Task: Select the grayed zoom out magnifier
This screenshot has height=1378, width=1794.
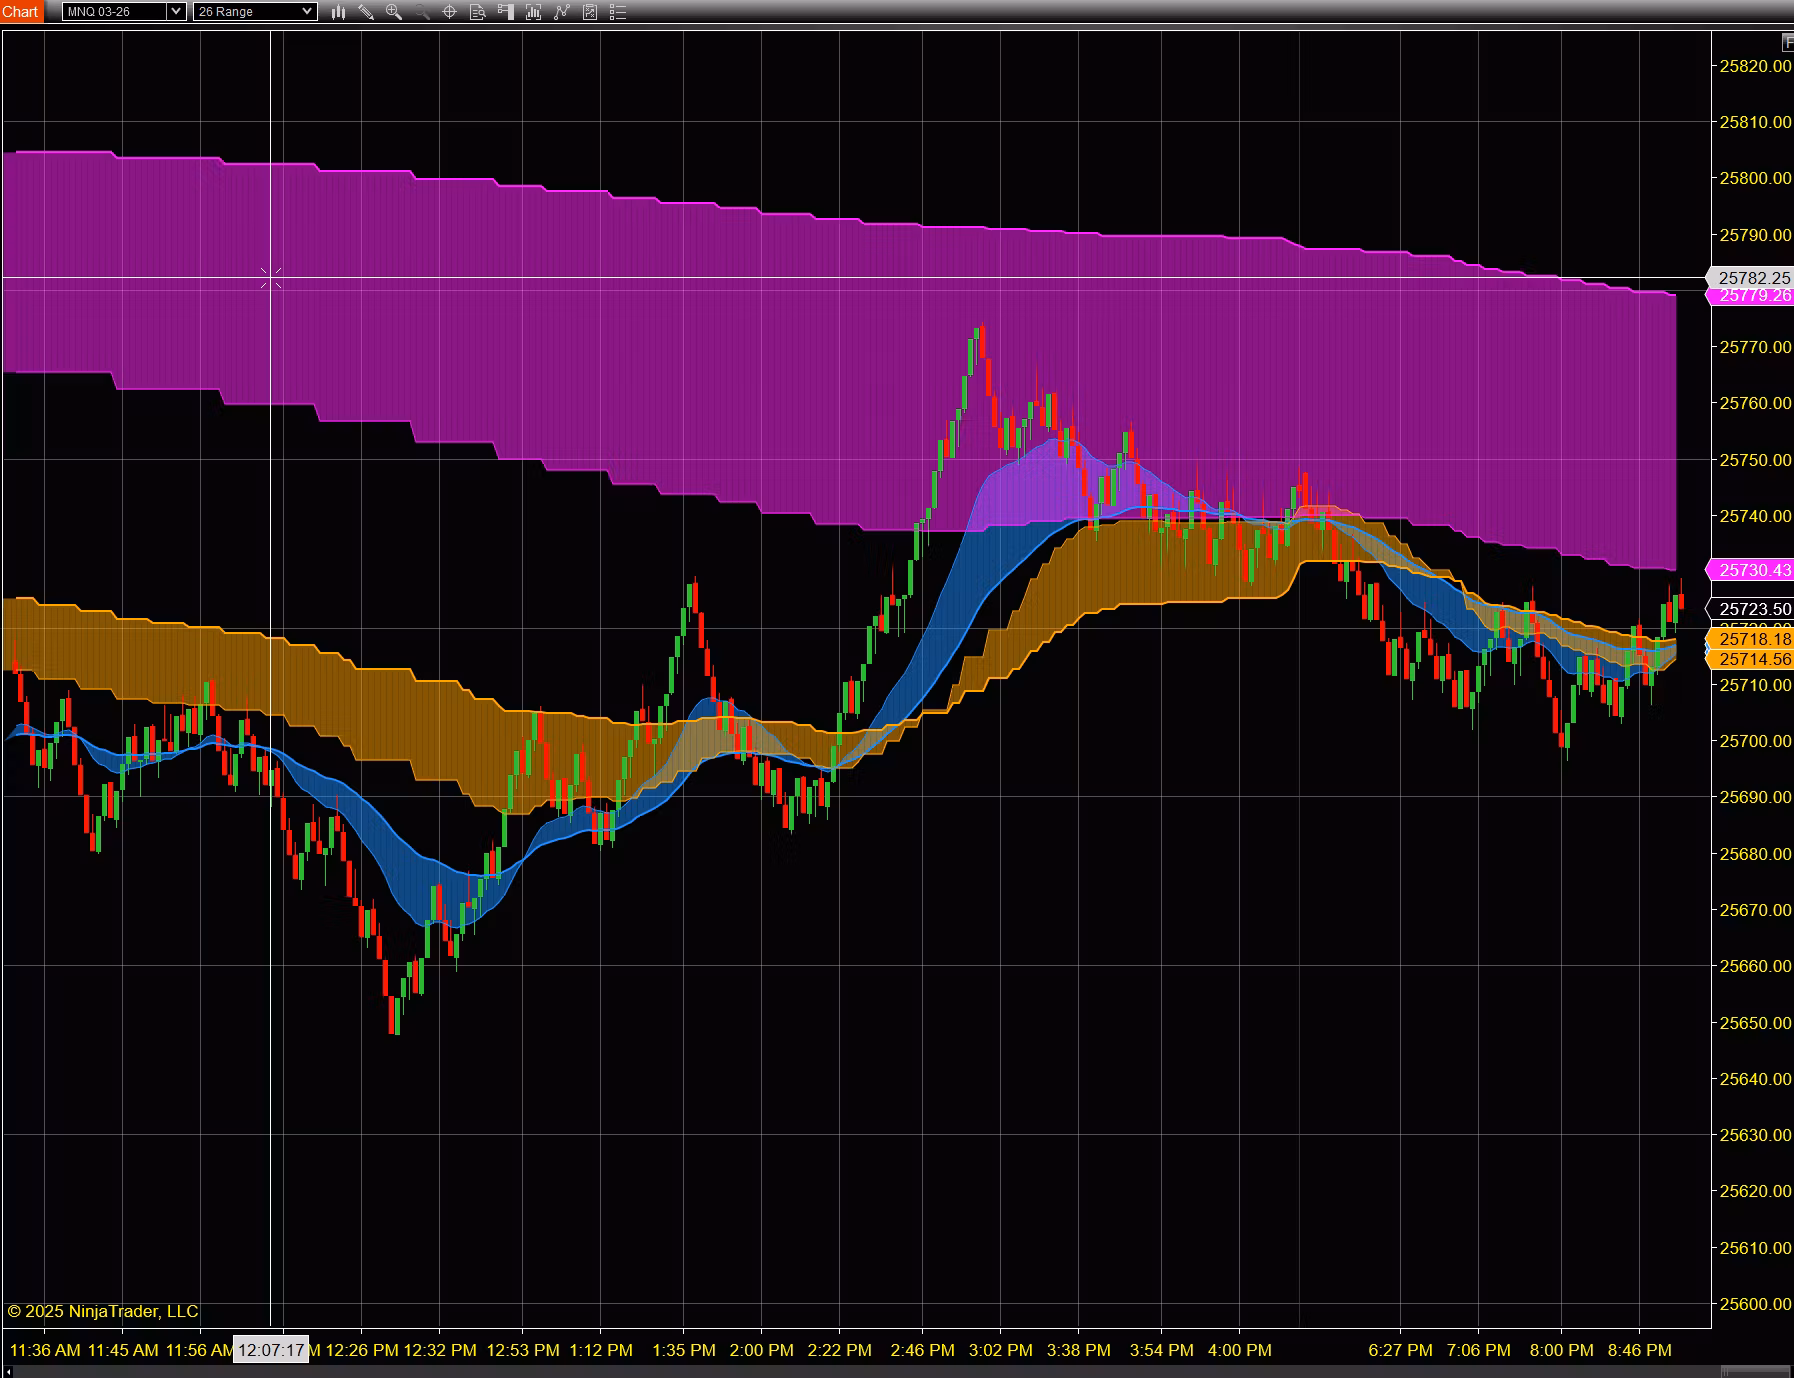Action: click(422, 12)
